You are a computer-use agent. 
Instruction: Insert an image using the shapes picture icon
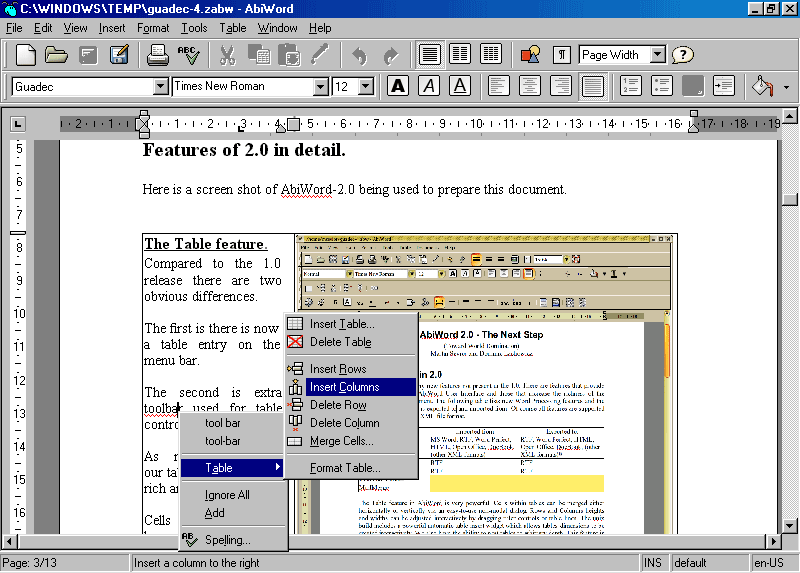tap(530, 55)
